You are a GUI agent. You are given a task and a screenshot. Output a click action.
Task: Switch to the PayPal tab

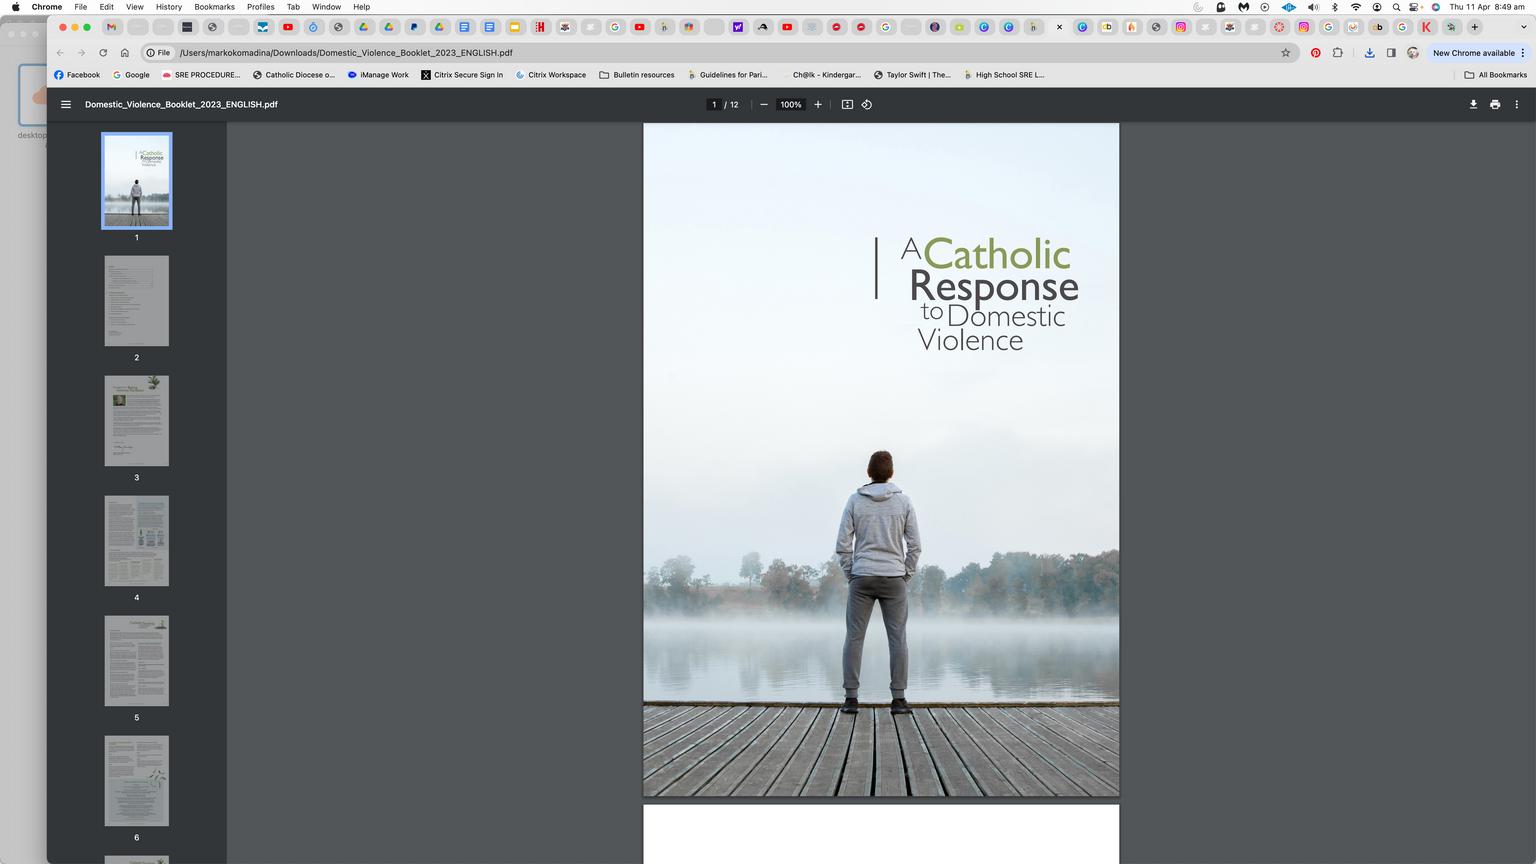(x=413, y=27)
